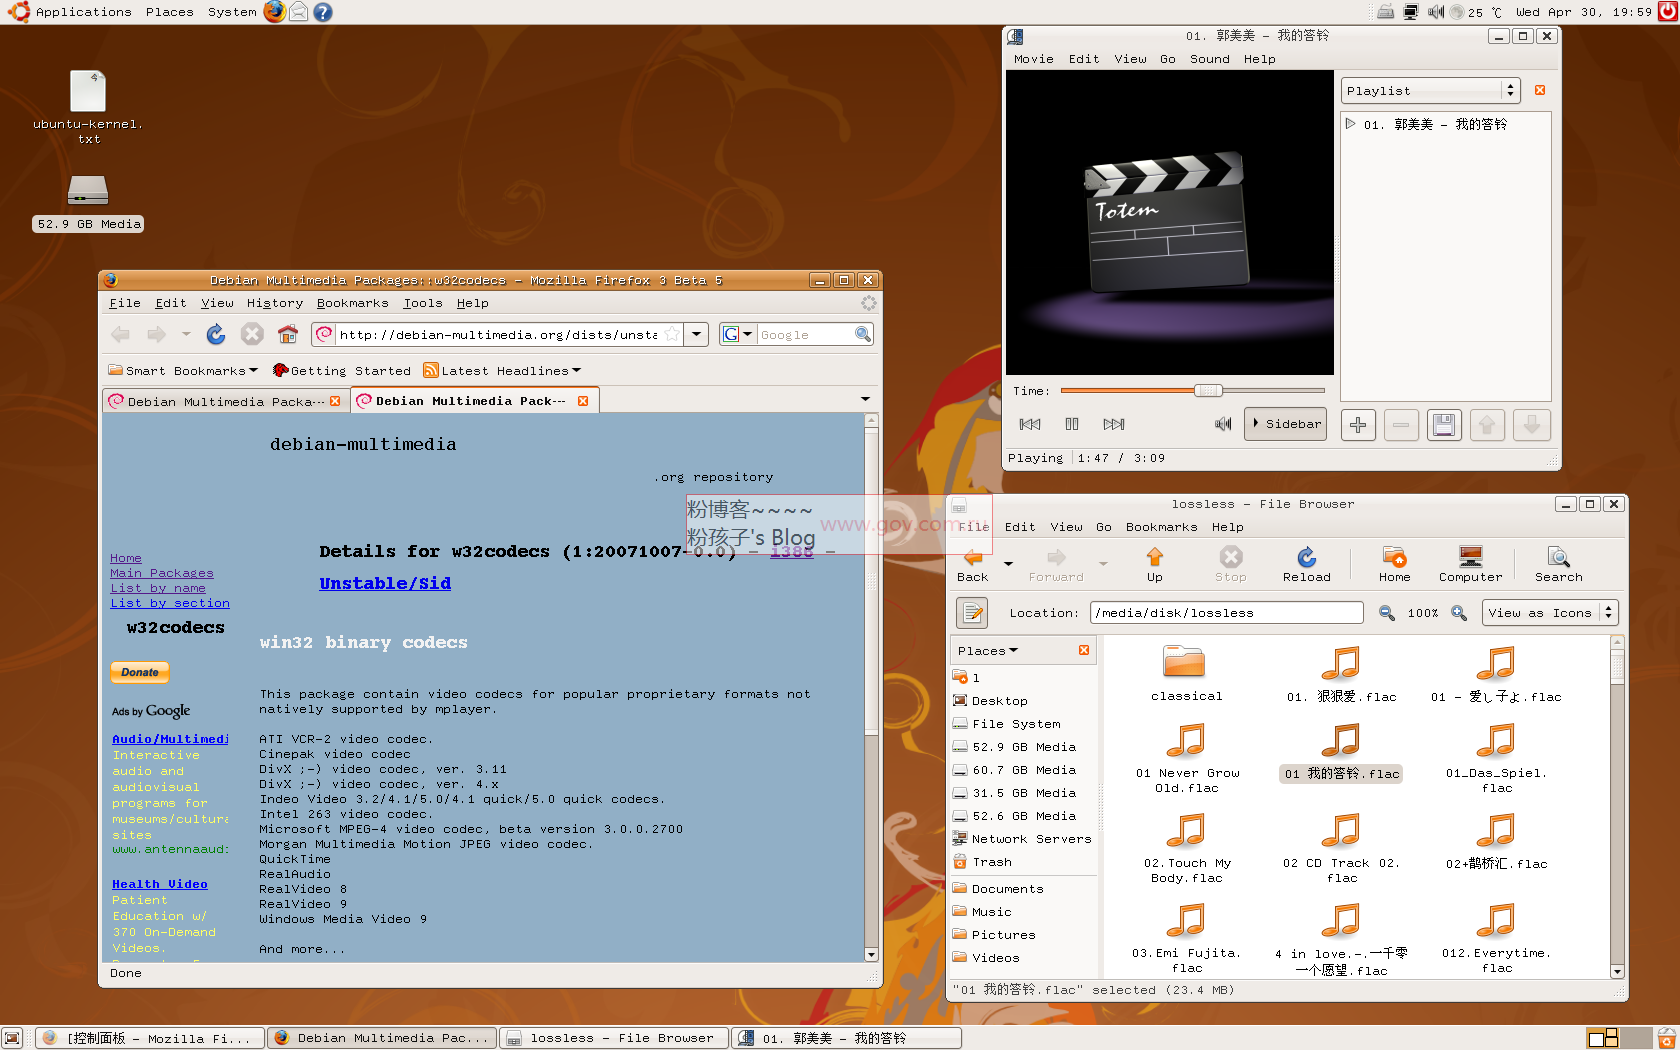Save the Totem playlist
This screenshot has height=1050, width=1680.
(x=1444, y=425)
